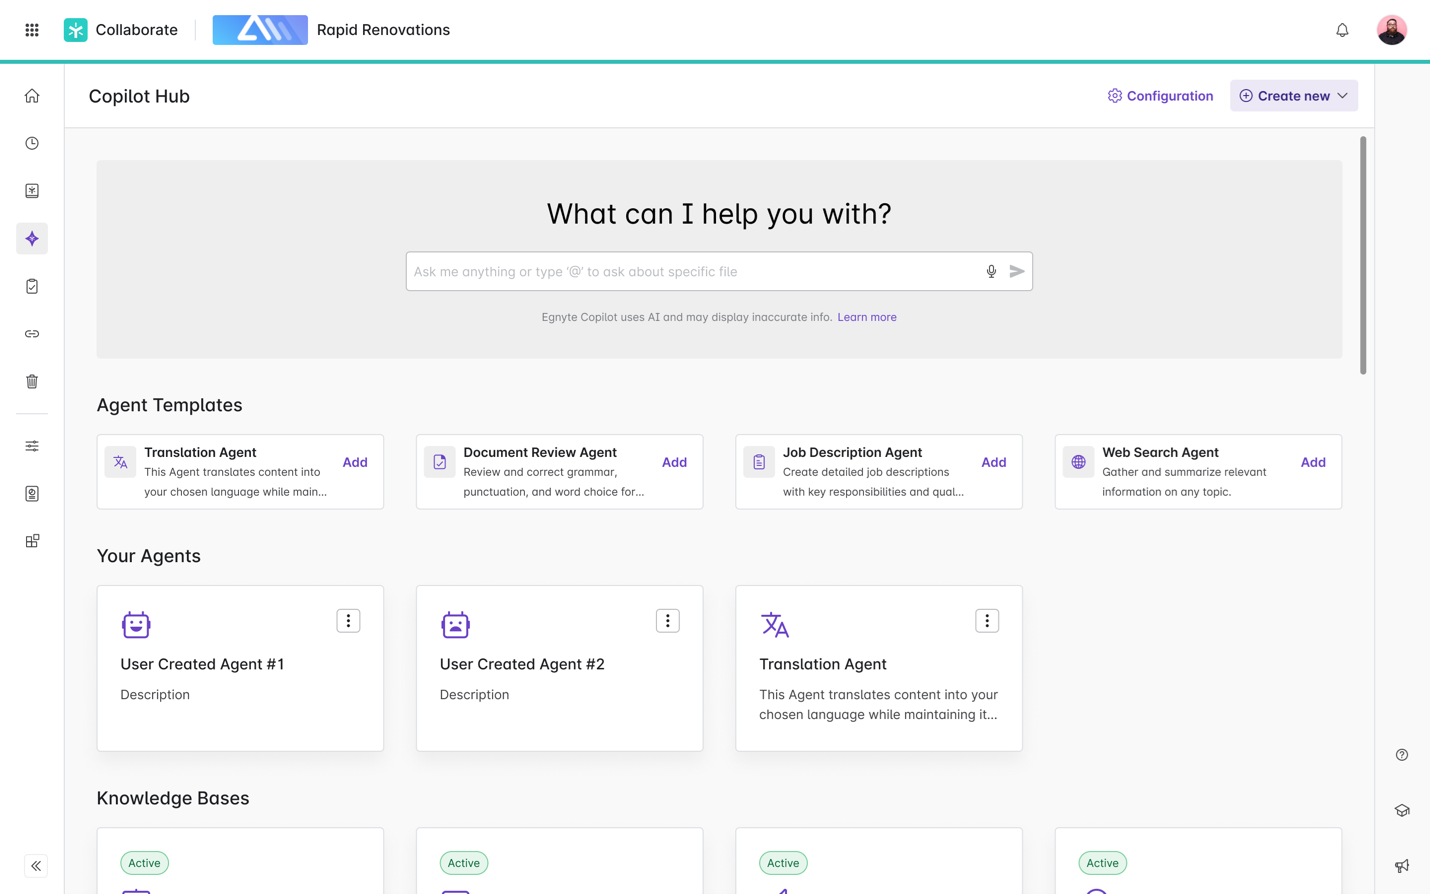Go to Home in the sidebar

click(32, 96)
